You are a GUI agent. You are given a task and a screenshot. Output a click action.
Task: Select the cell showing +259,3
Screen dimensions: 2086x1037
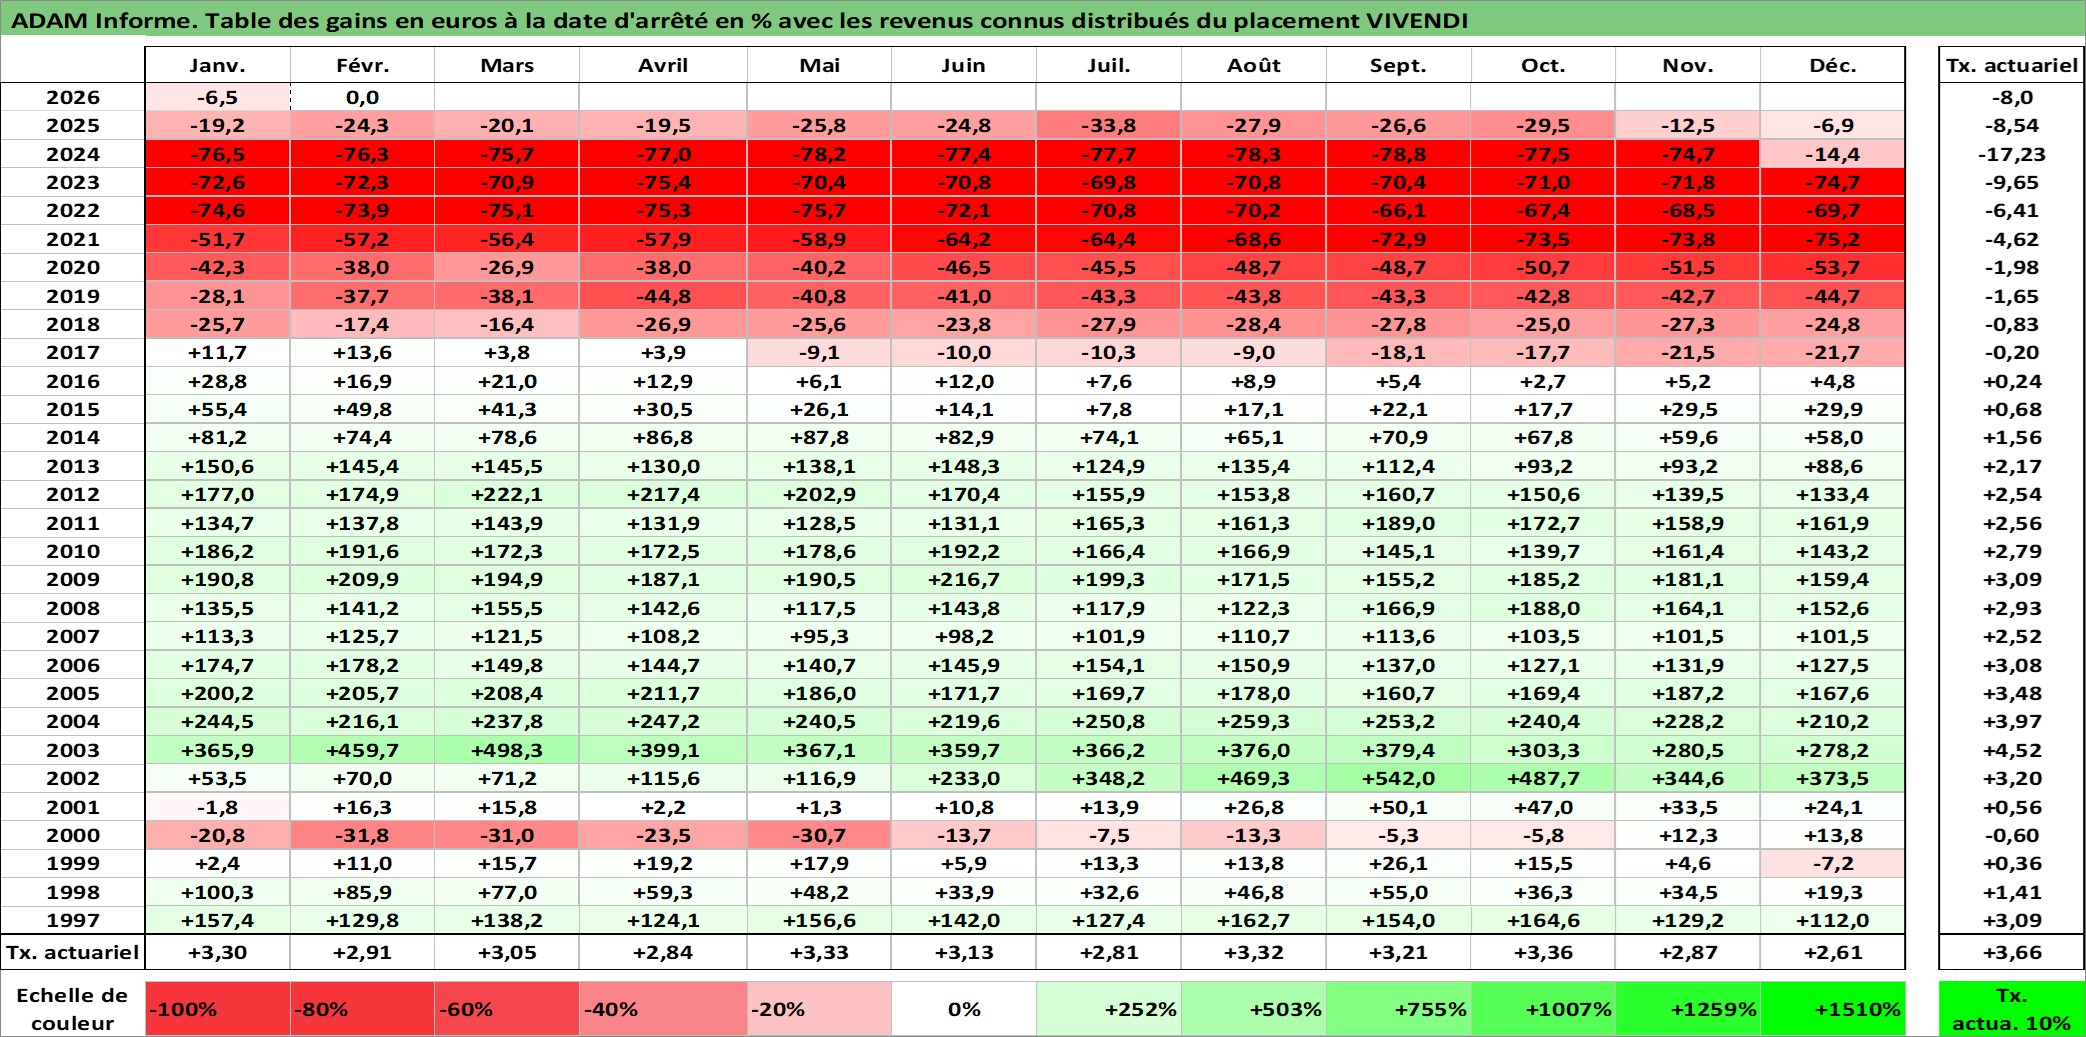click(x=1254, y=721)
